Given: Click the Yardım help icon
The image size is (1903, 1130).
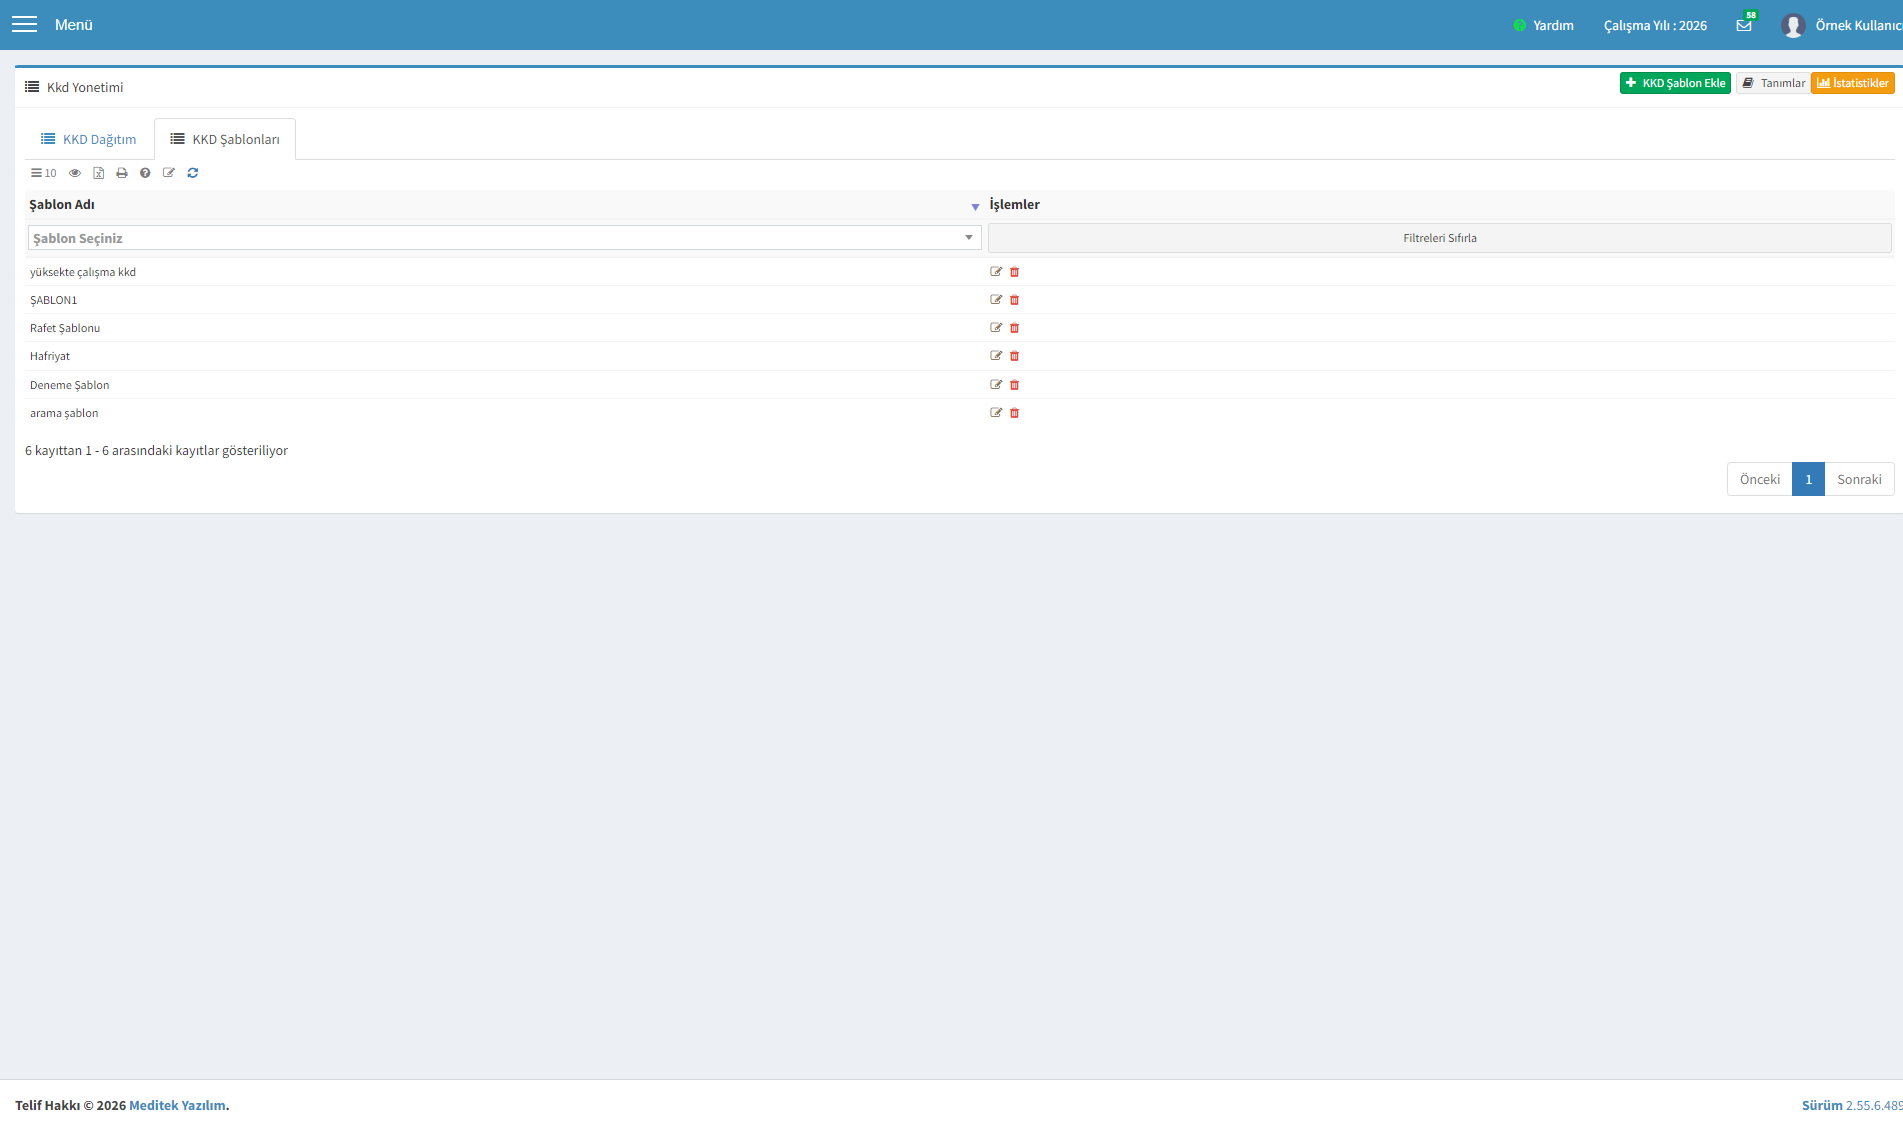Looking at the screenshot, I should [x=1519, y=25].
